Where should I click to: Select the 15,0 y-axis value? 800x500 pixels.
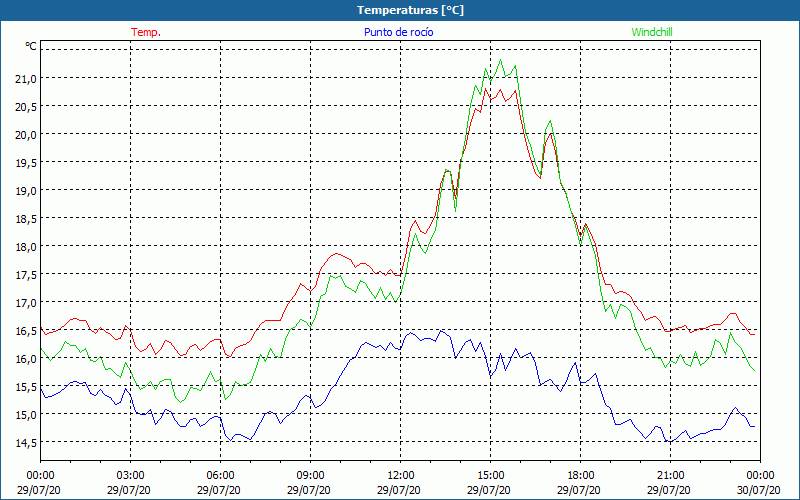point(27,414)
